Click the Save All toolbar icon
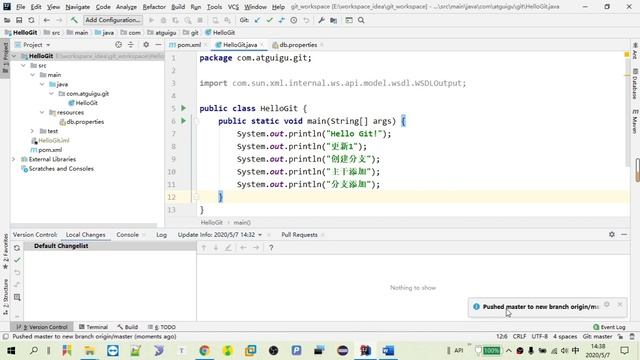 [x=19, y=20]
